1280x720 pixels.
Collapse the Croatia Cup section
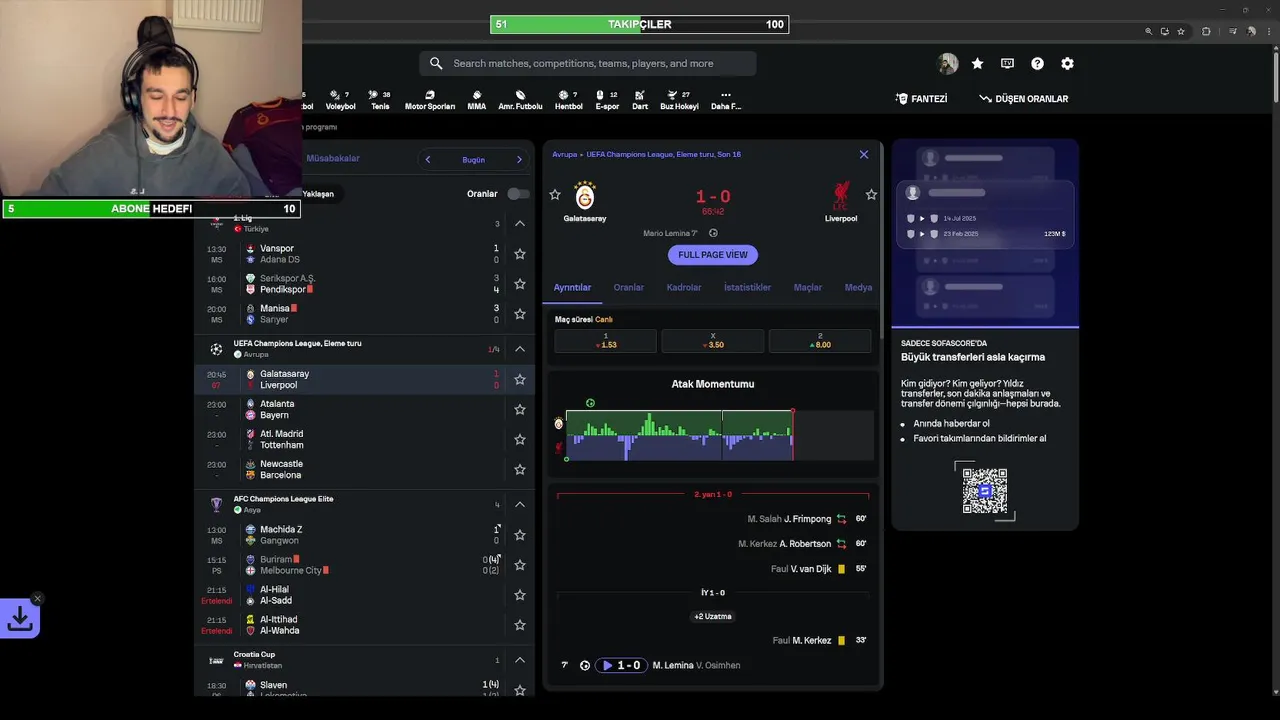(520, 660)
